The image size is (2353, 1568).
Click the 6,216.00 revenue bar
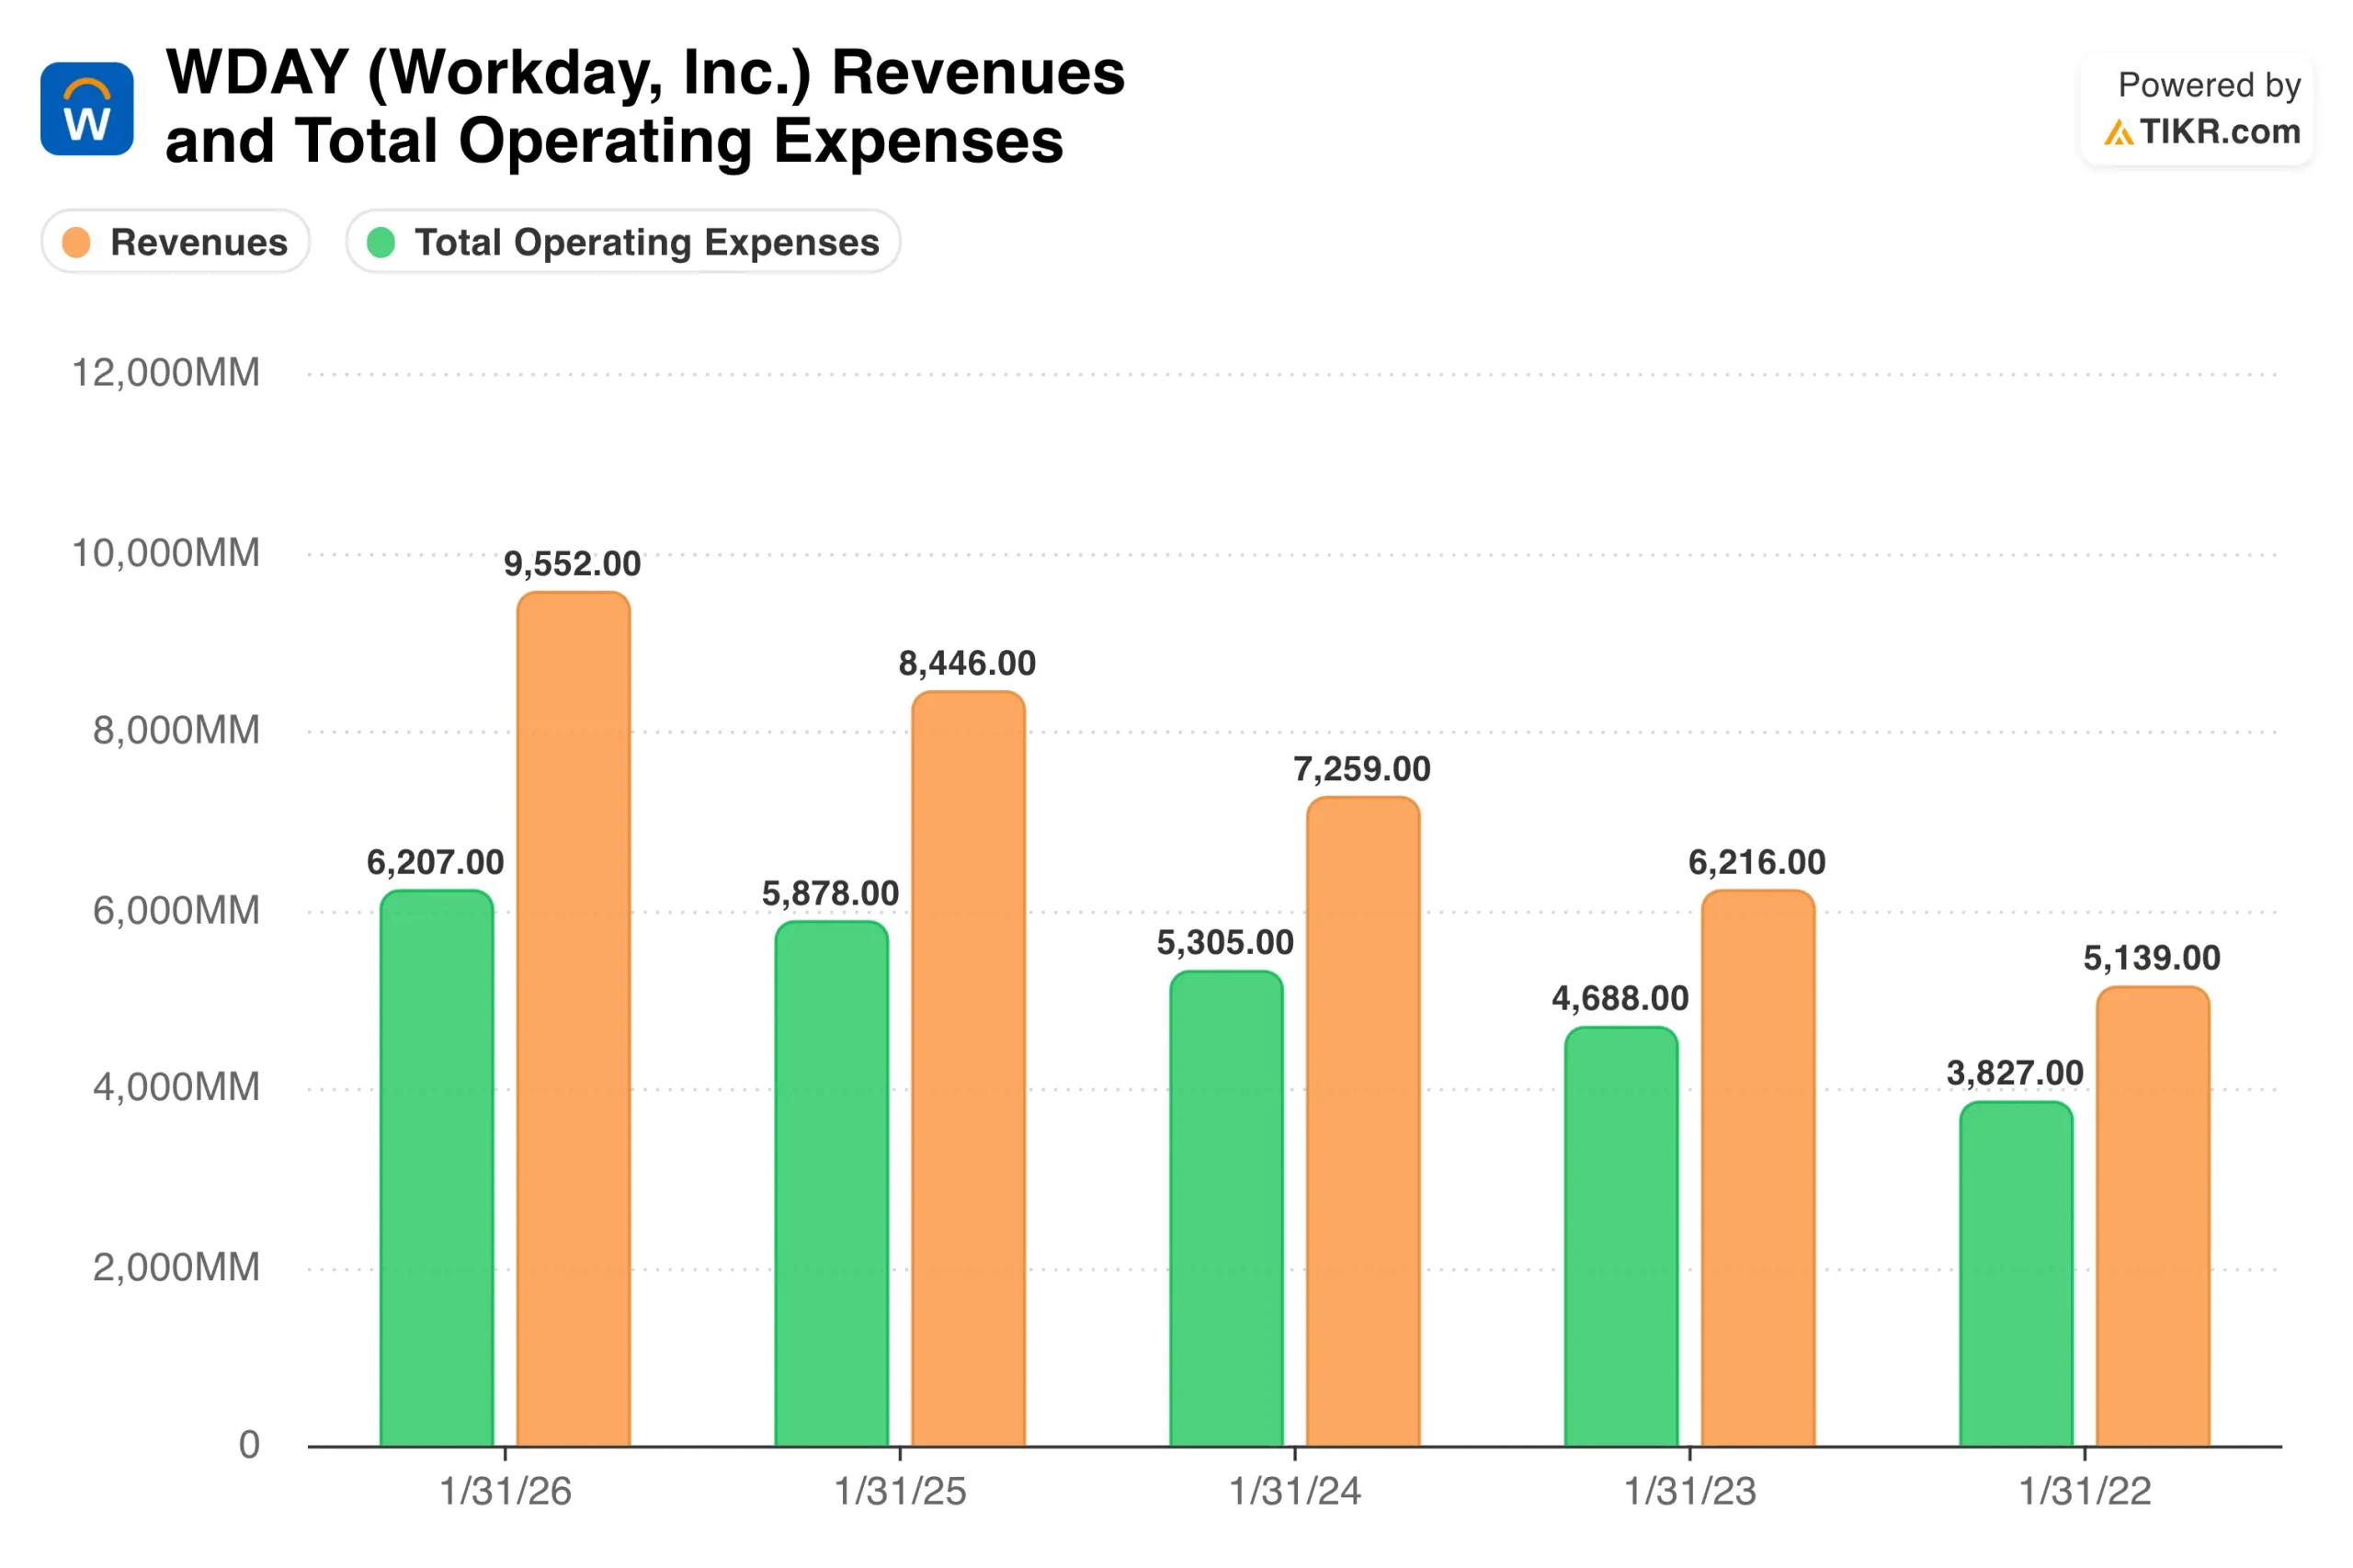(1757, 1167)
